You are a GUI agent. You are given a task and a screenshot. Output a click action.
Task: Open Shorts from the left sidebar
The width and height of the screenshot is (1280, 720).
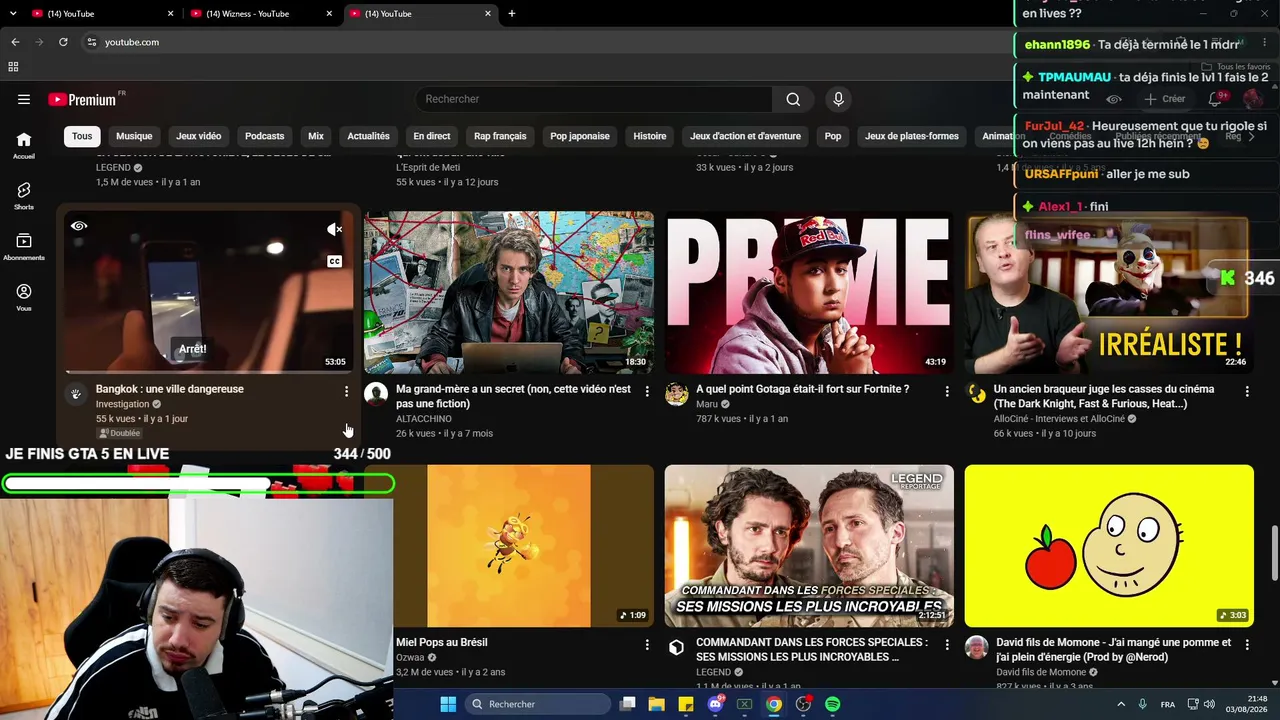24,196
